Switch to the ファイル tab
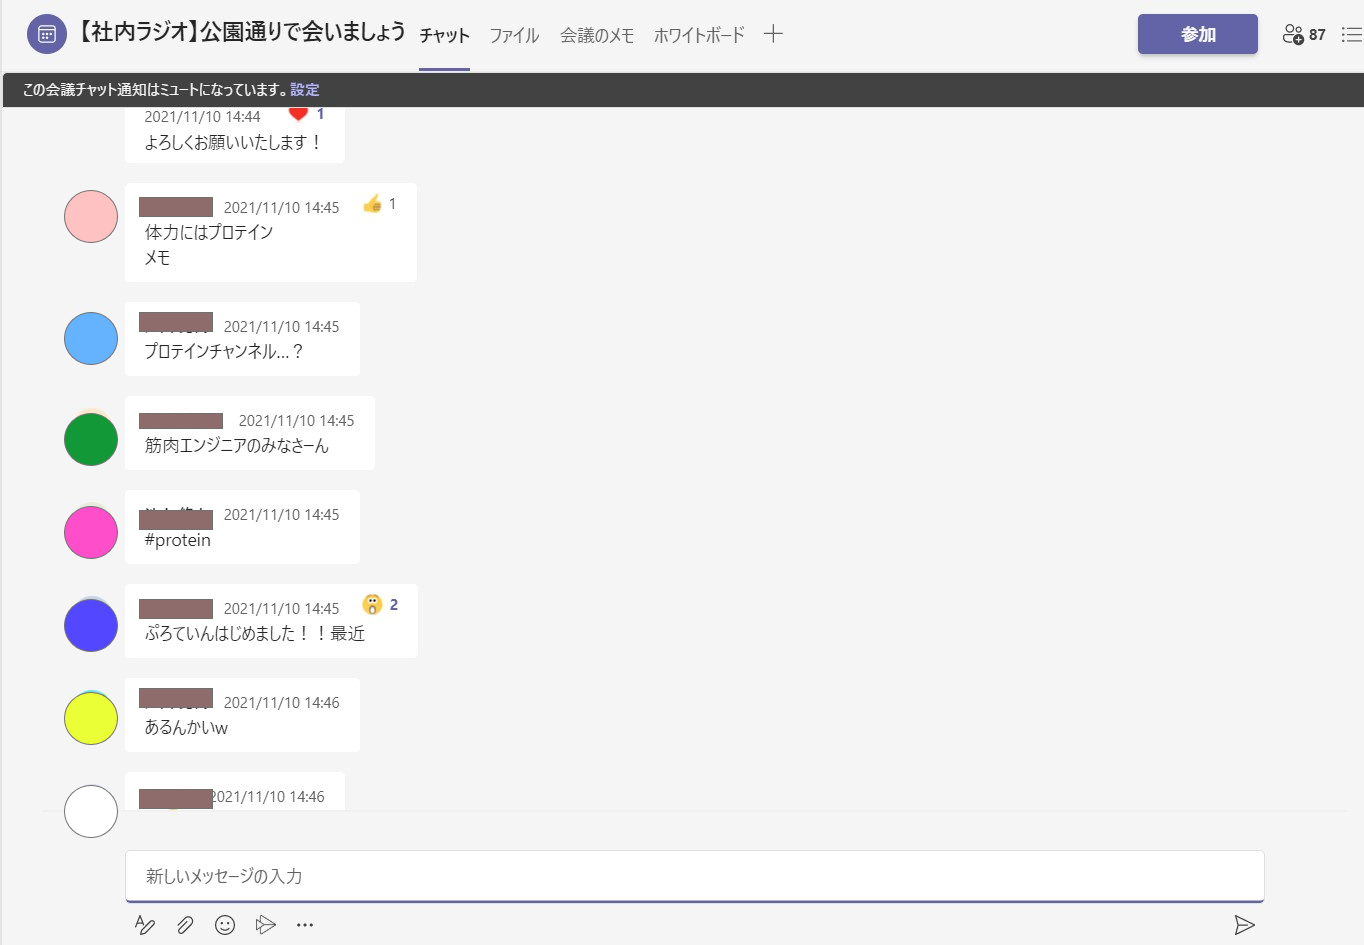This screenshot has height=945, width=1364. (514, 35)
